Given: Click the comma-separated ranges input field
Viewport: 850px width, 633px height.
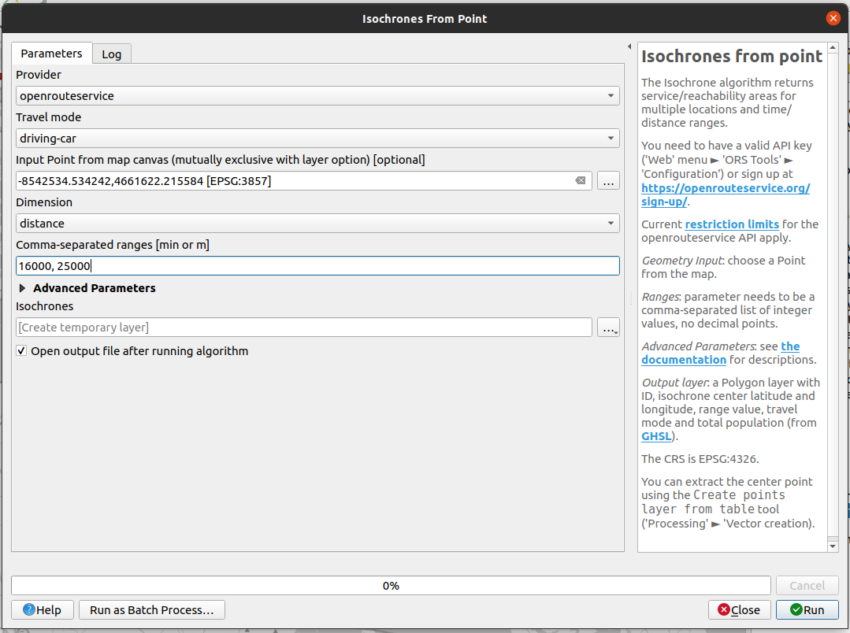Looking at the screenshot, I should (x=317, y=266).
